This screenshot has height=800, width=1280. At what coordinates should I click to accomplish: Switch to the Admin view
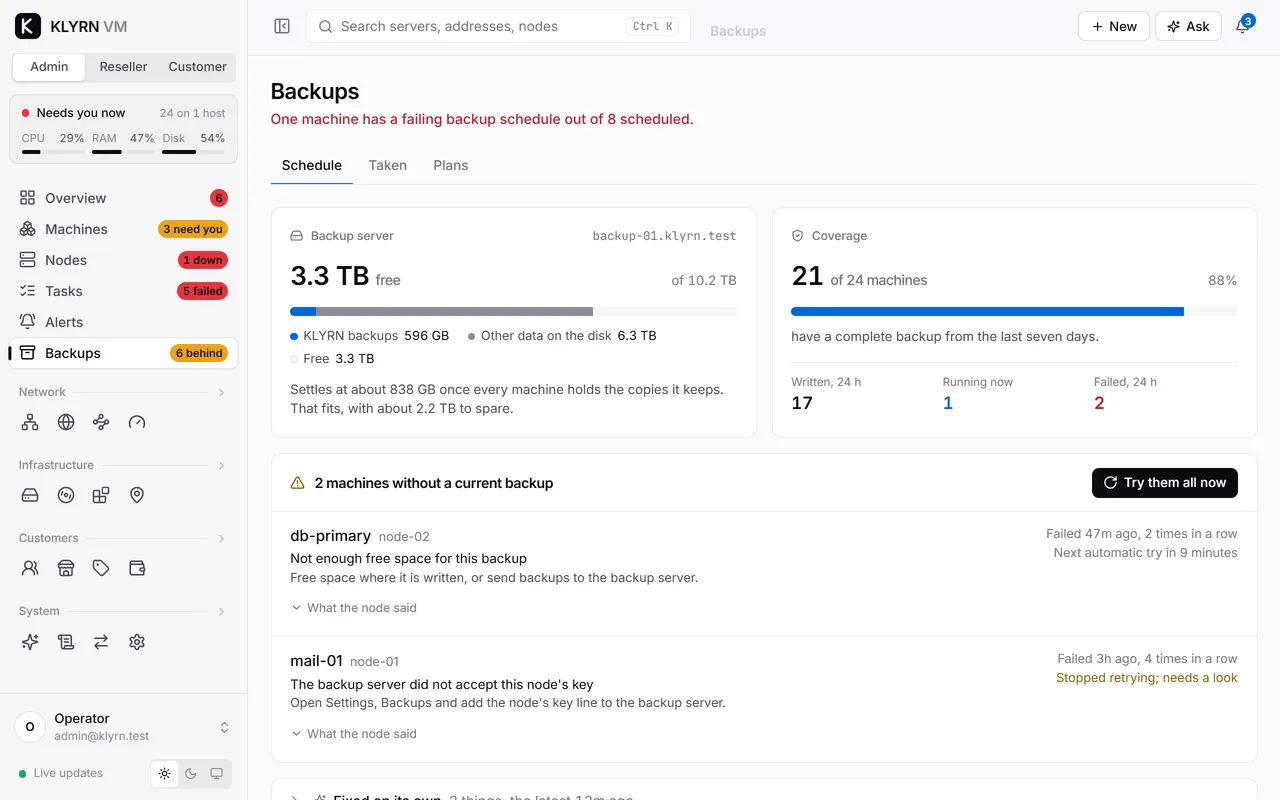[x=49, y=67]
